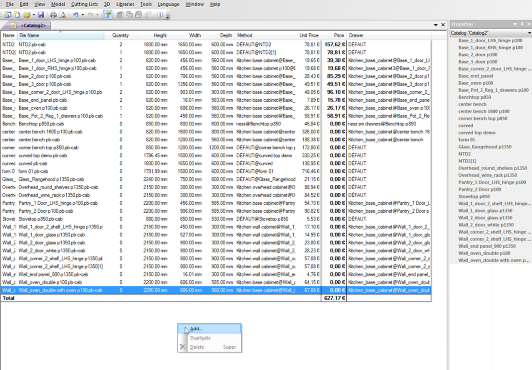Click the blue floppy disk save icon

pos(41,15)
